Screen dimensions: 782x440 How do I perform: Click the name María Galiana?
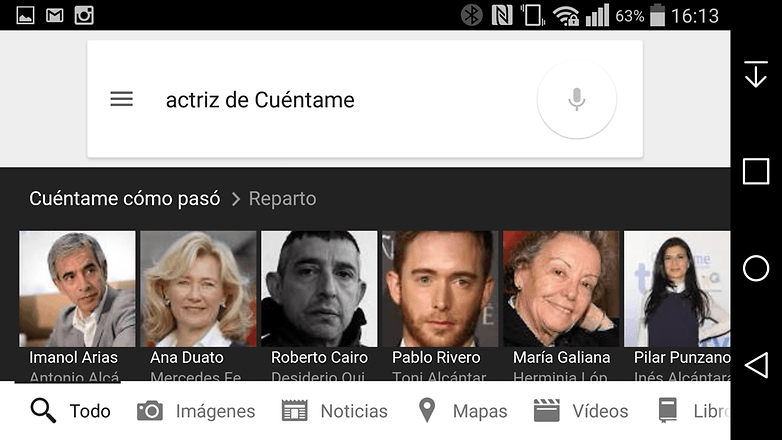[562, 357]
